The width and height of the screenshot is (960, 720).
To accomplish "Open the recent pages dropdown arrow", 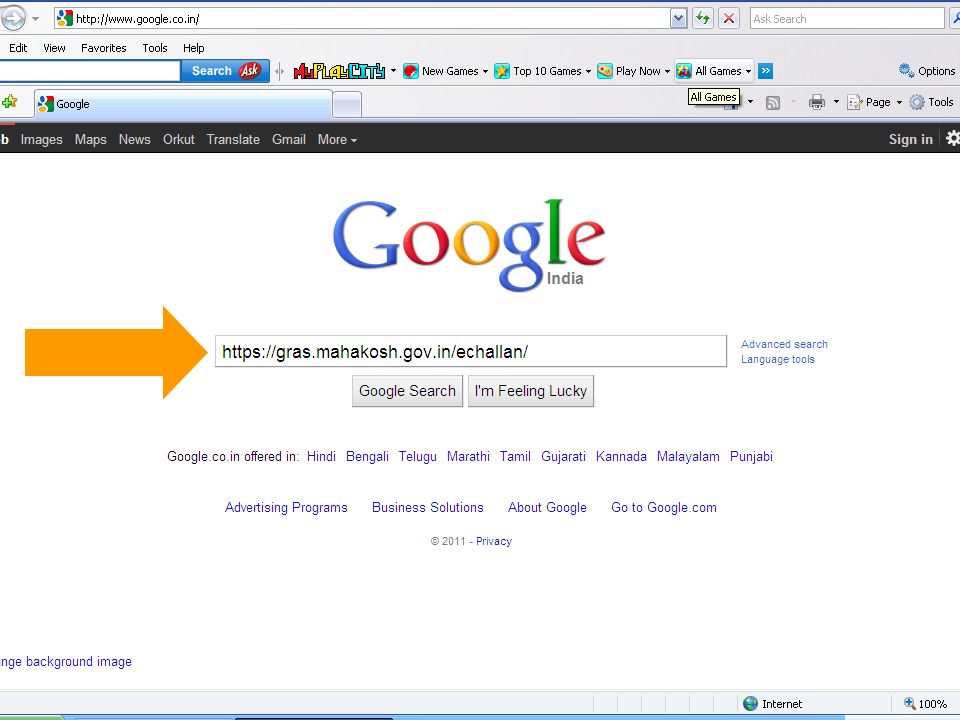I will (x=36, y=18).
